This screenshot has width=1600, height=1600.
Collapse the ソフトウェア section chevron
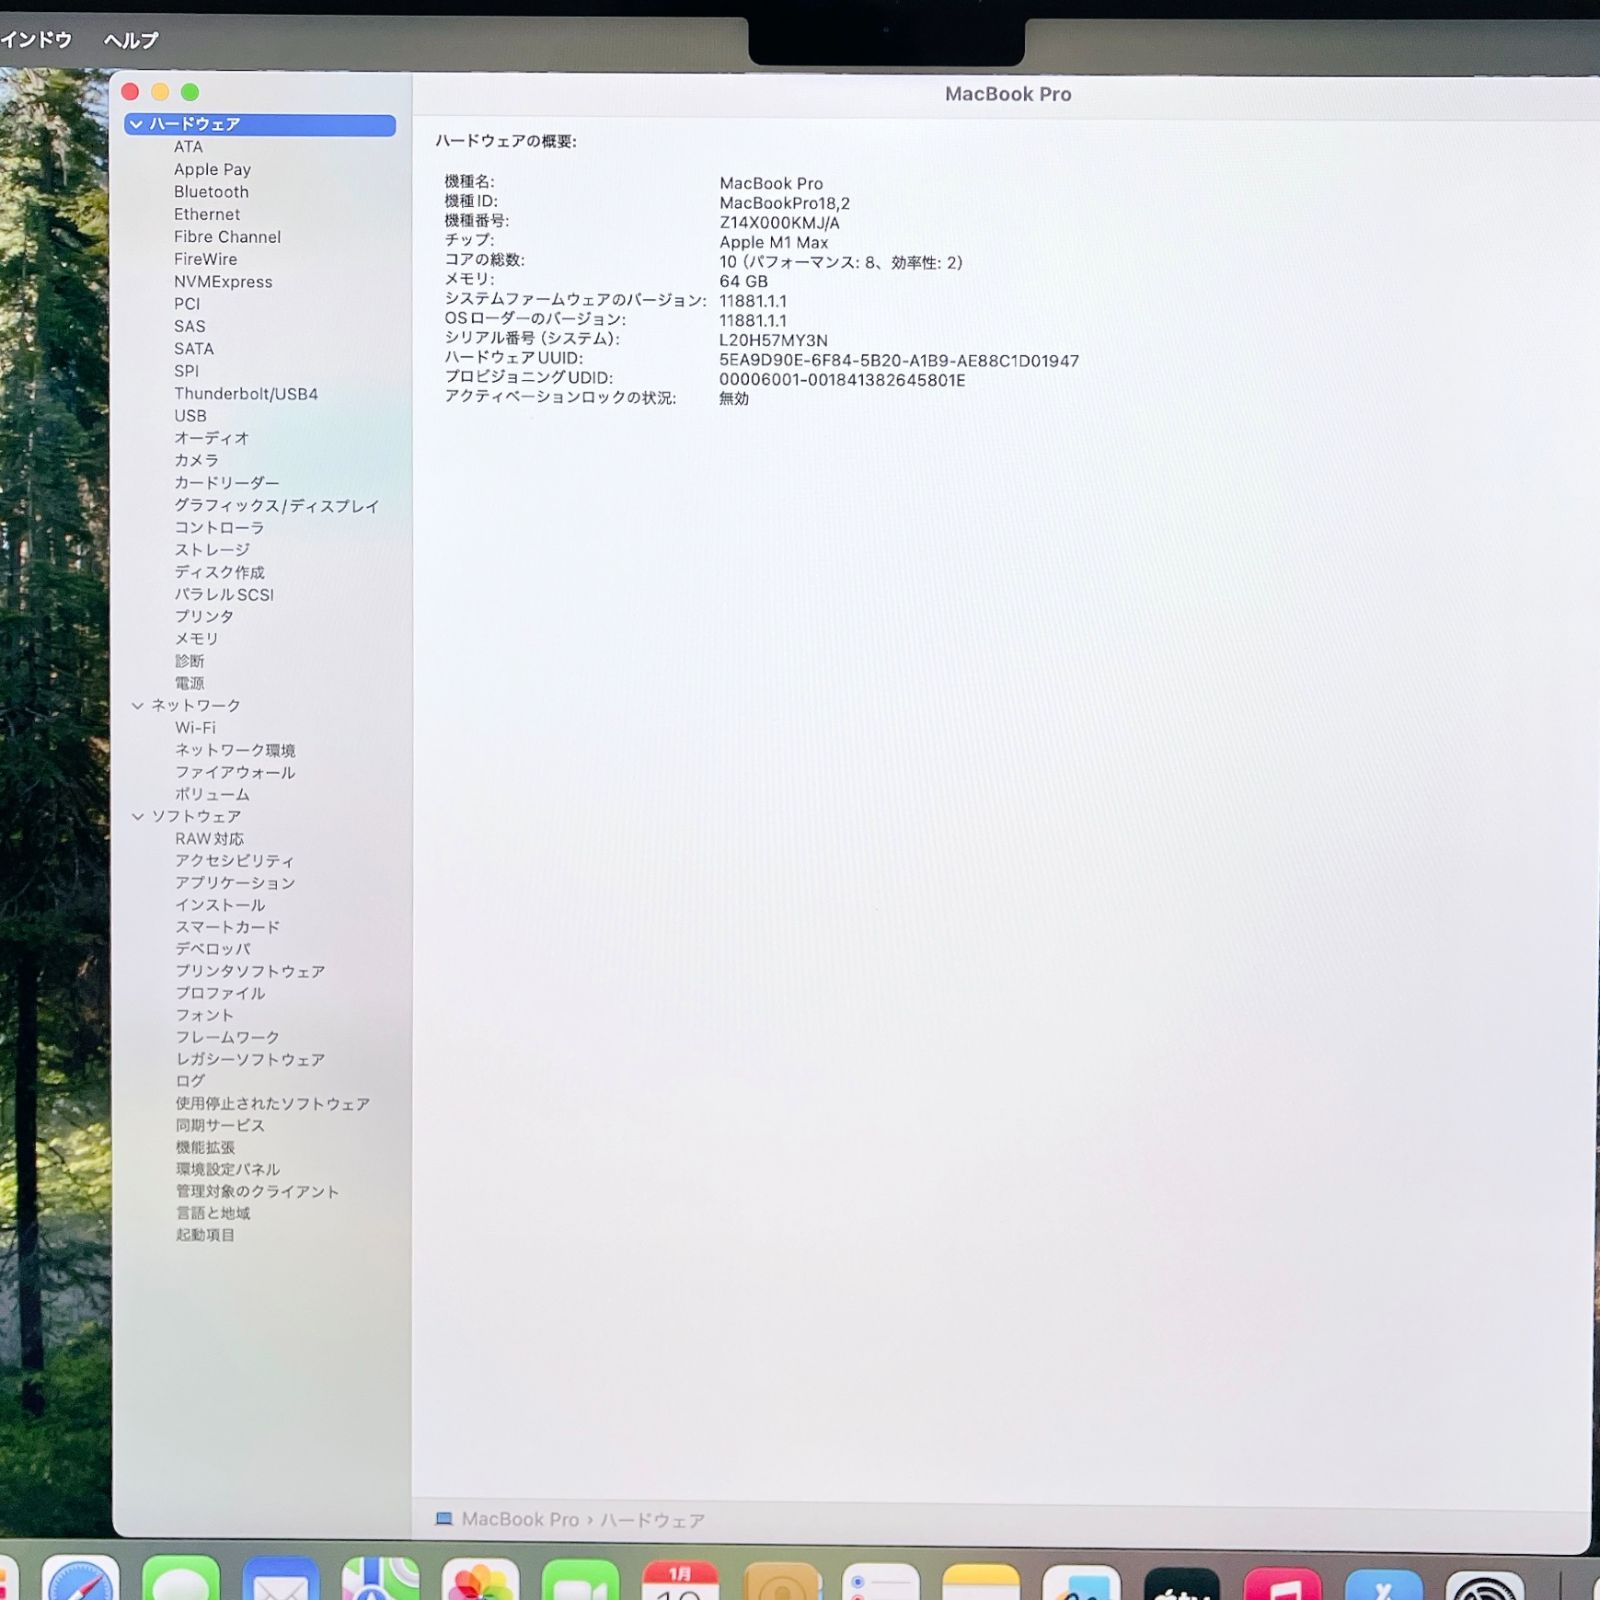(x=138, y=816)
